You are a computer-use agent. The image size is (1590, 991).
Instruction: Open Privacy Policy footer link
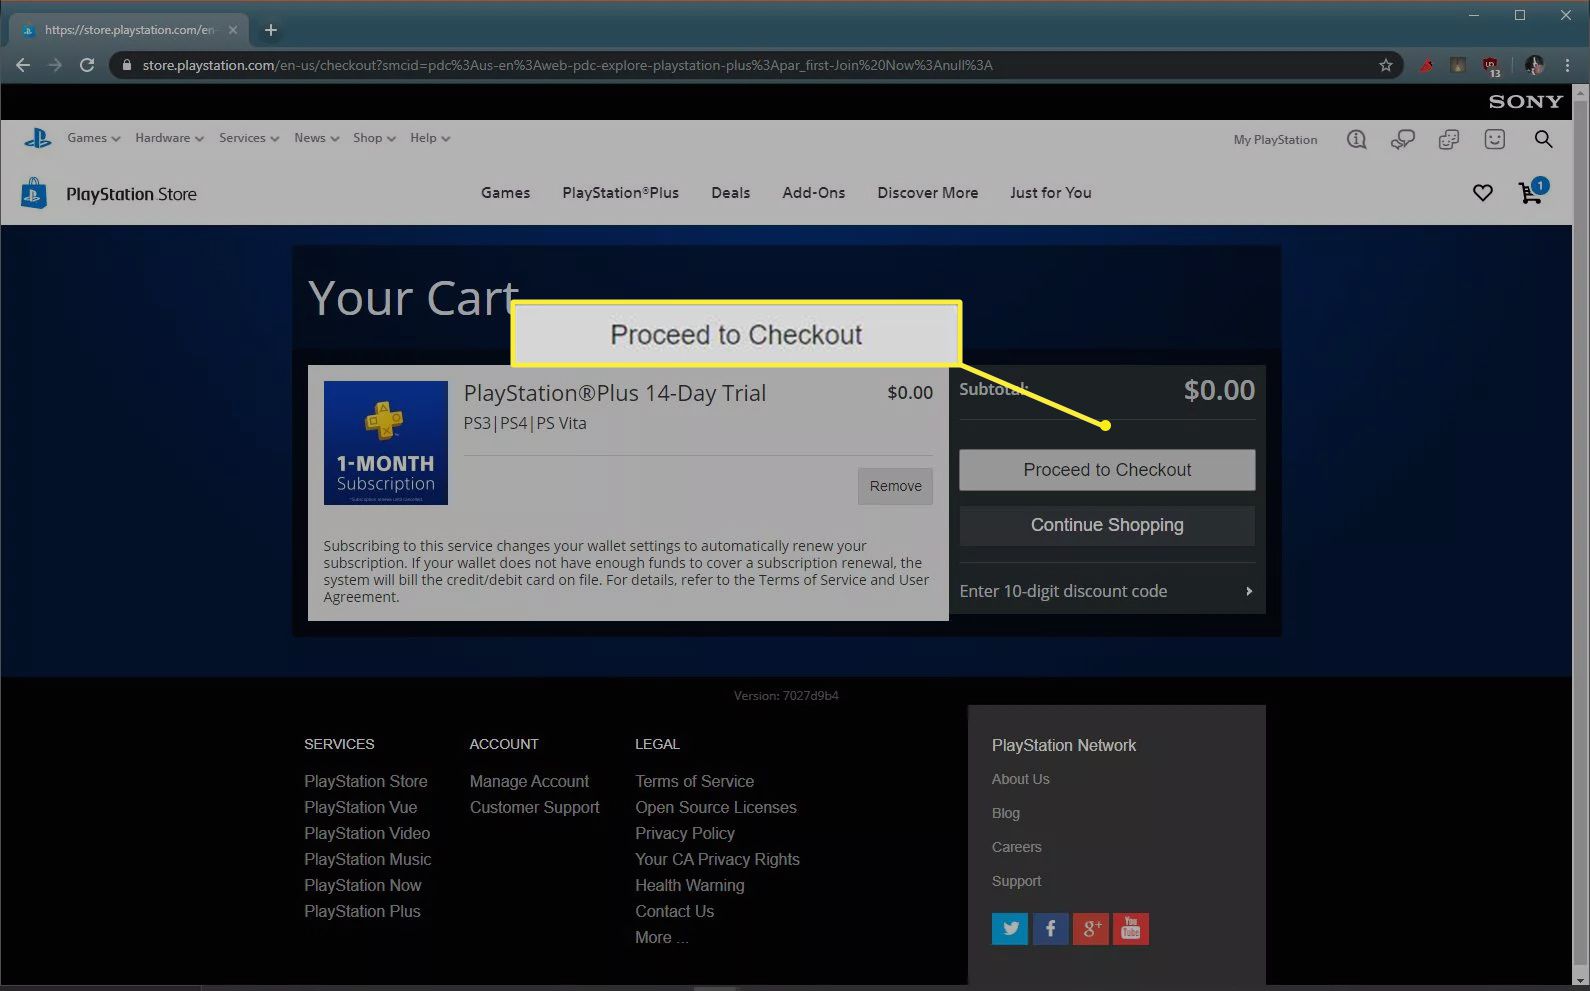tap(684, 833)
